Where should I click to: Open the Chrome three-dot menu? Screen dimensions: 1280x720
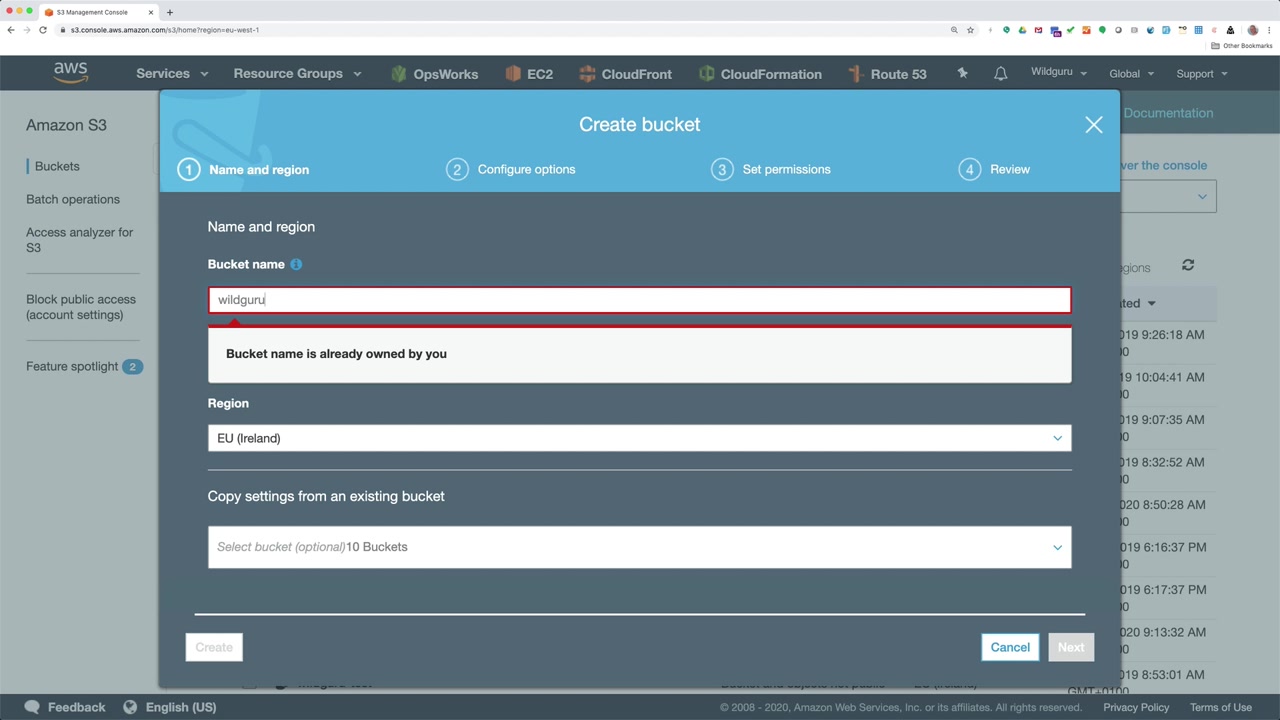[1268, 30]
